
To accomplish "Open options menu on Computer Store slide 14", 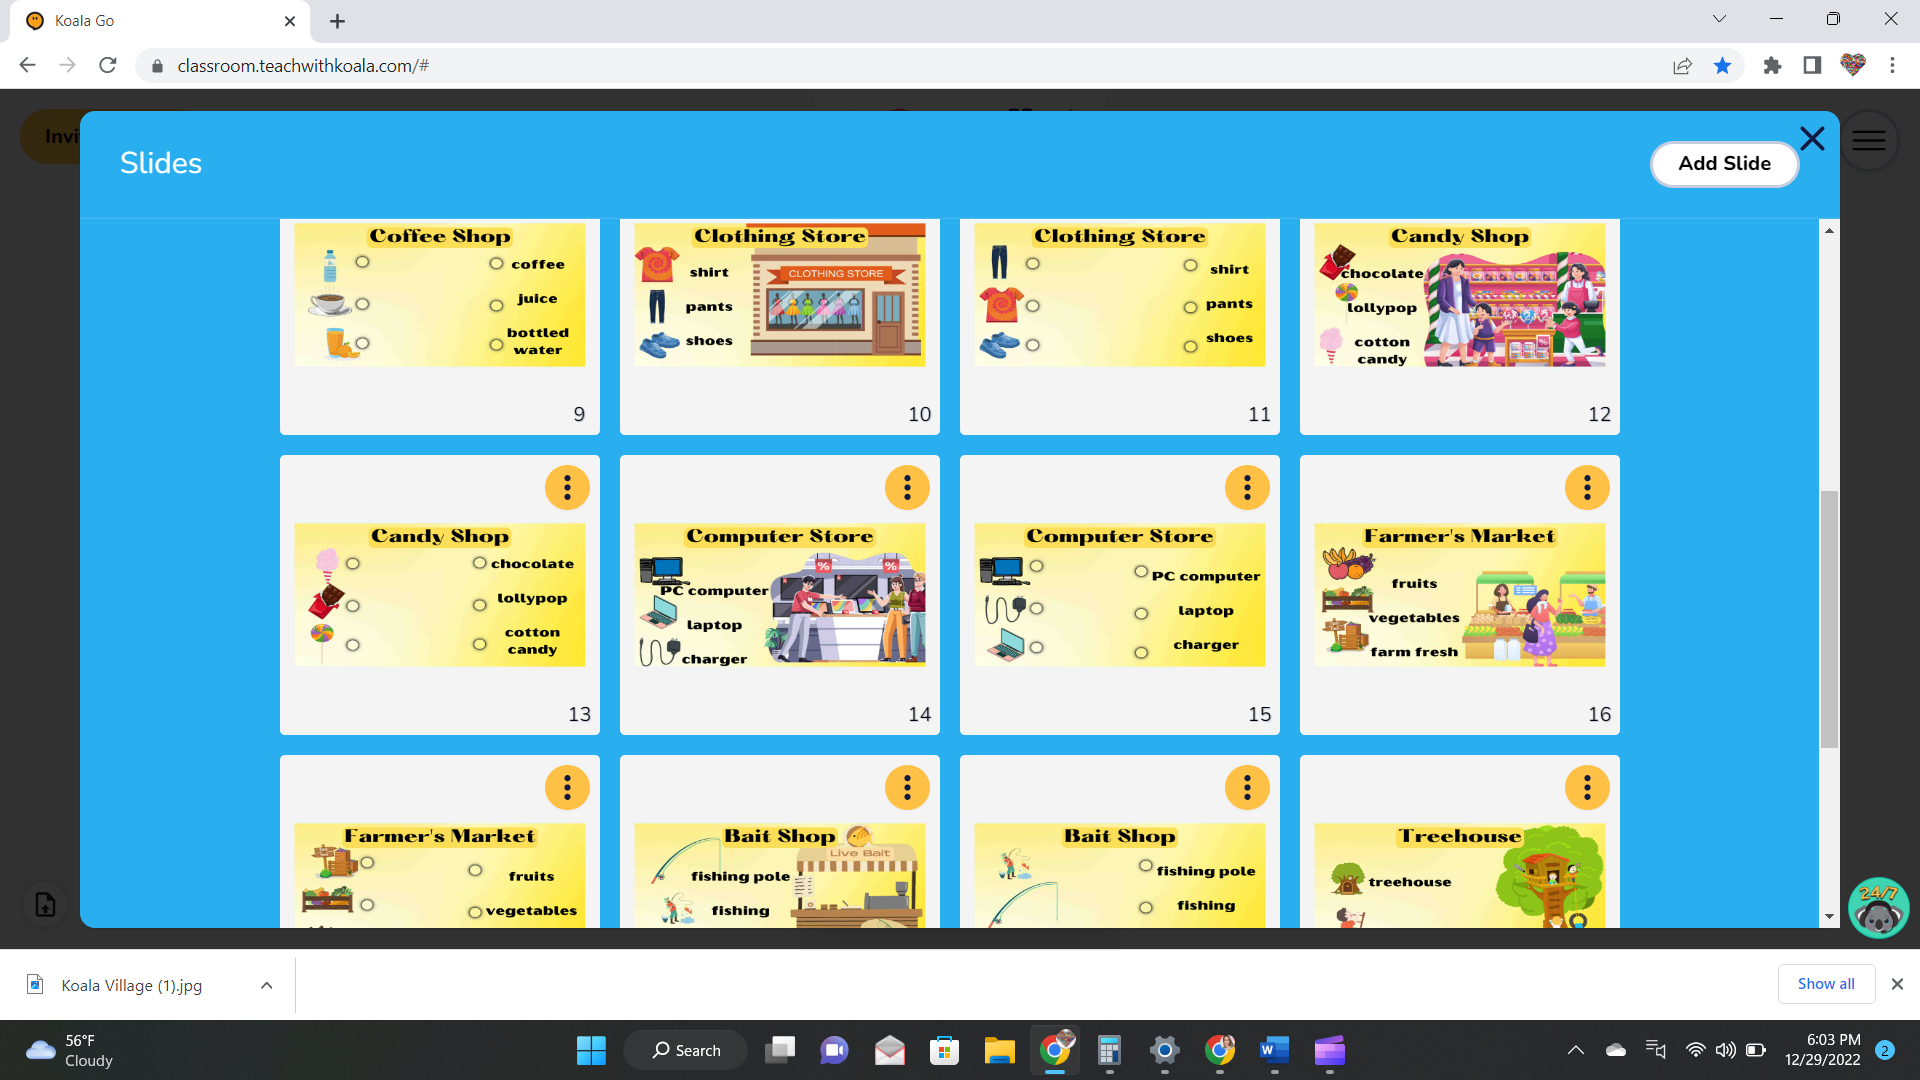I will [907, 488].
